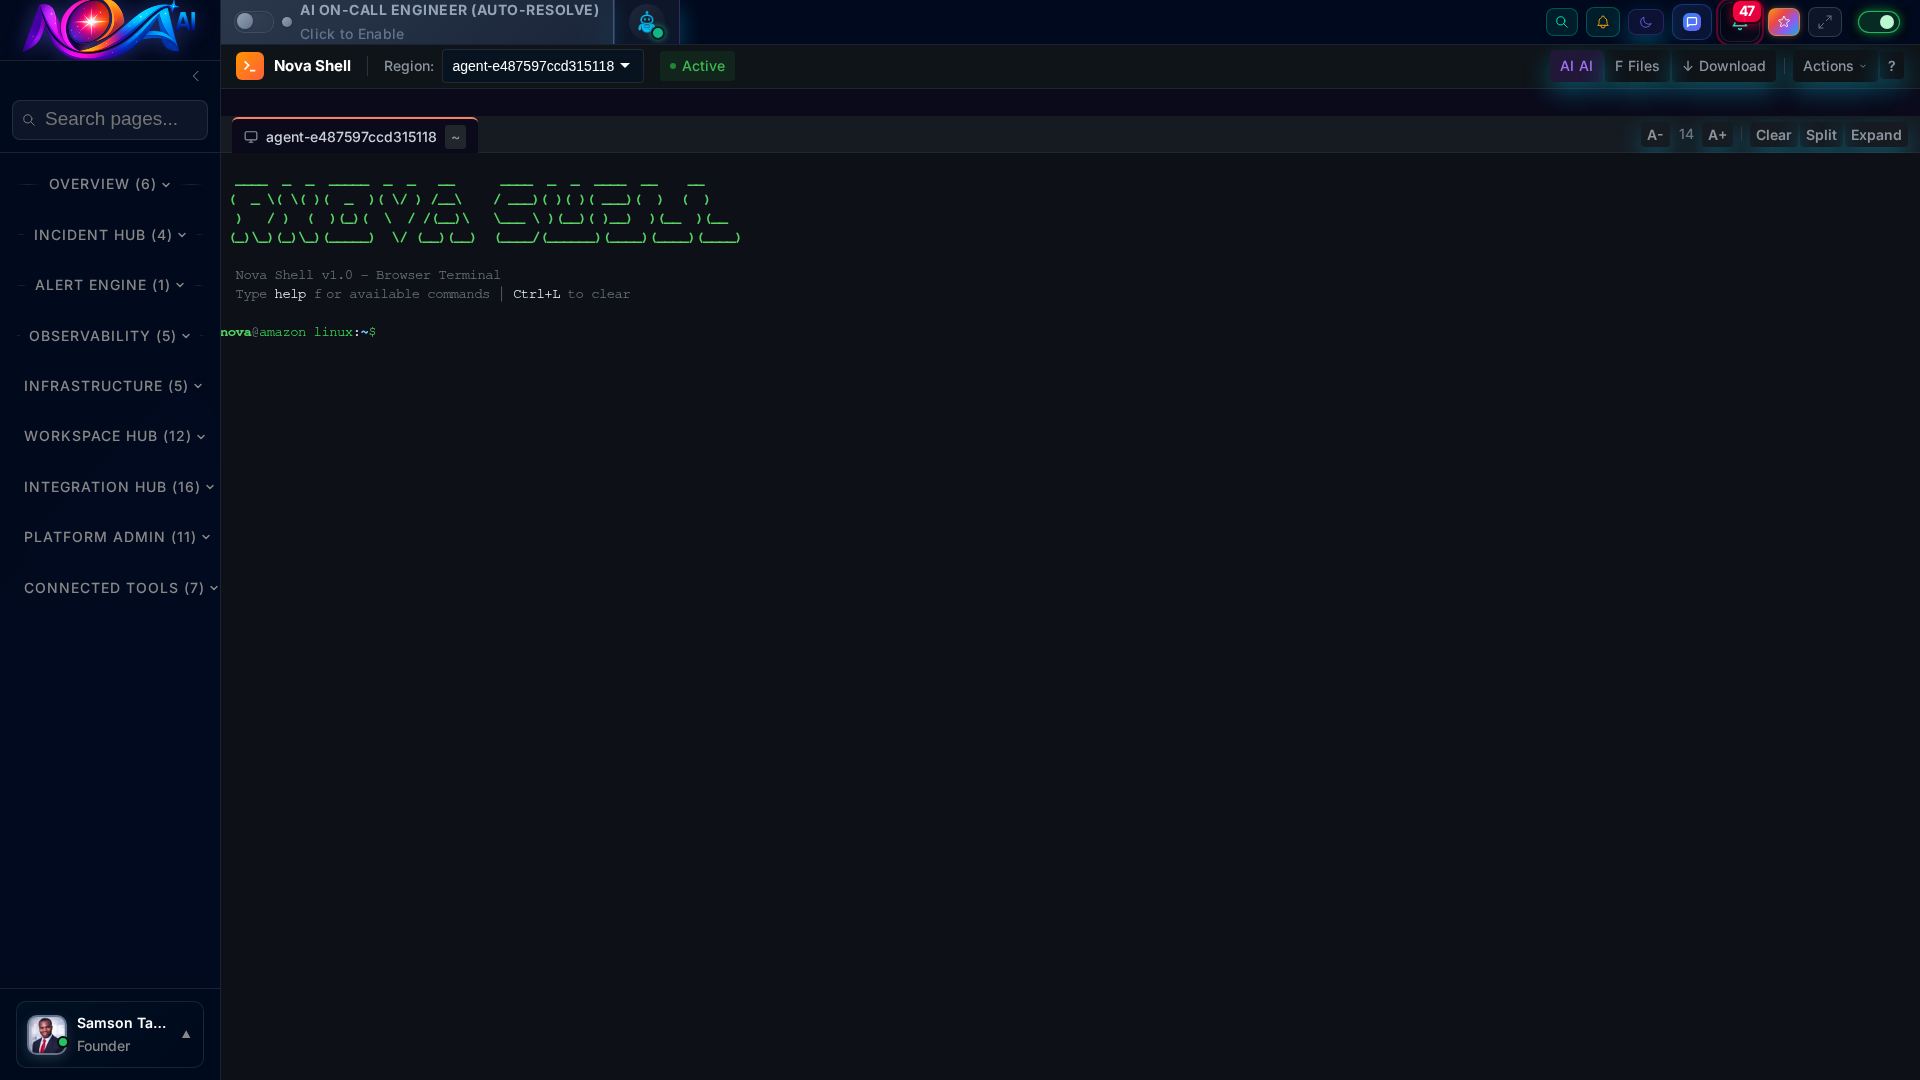Open the chat bubble icon
The image size is (1920, 1080).
(x=1692, y=21)
